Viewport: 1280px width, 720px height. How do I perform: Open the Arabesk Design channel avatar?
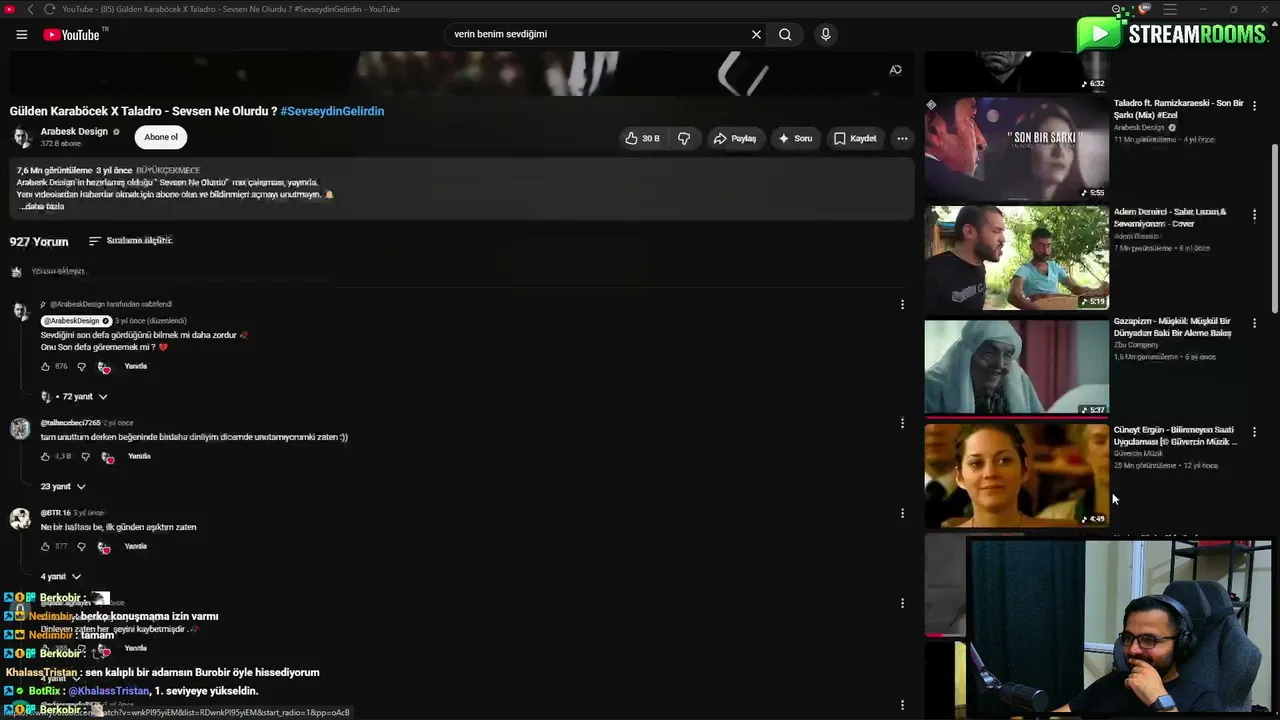(x=22, y=137)
